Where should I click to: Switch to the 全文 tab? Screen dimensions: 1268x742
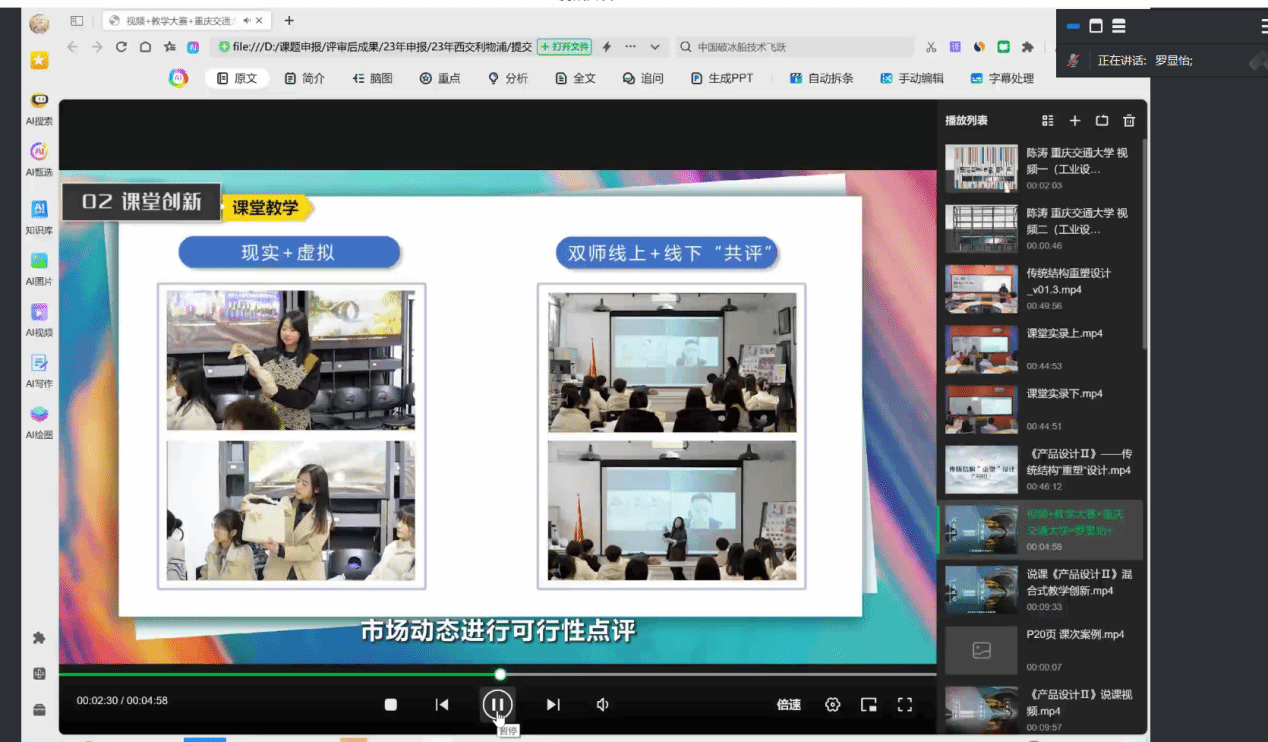point(576,78)
